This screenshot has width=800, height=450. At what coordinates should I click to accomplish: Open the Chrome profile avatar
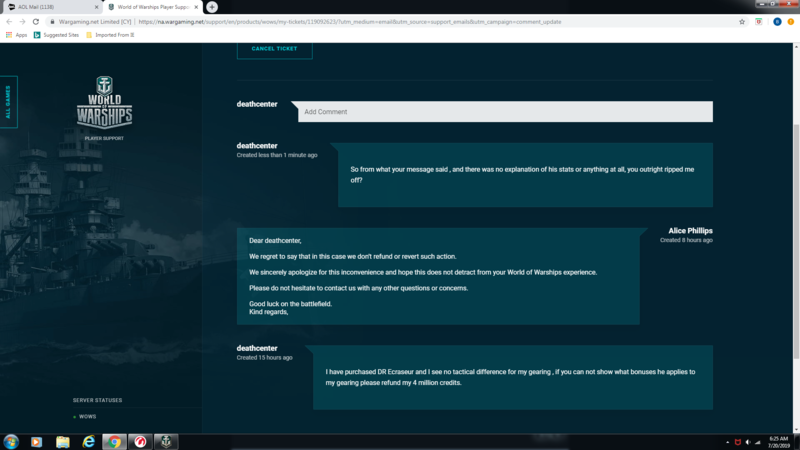point(777,22)
